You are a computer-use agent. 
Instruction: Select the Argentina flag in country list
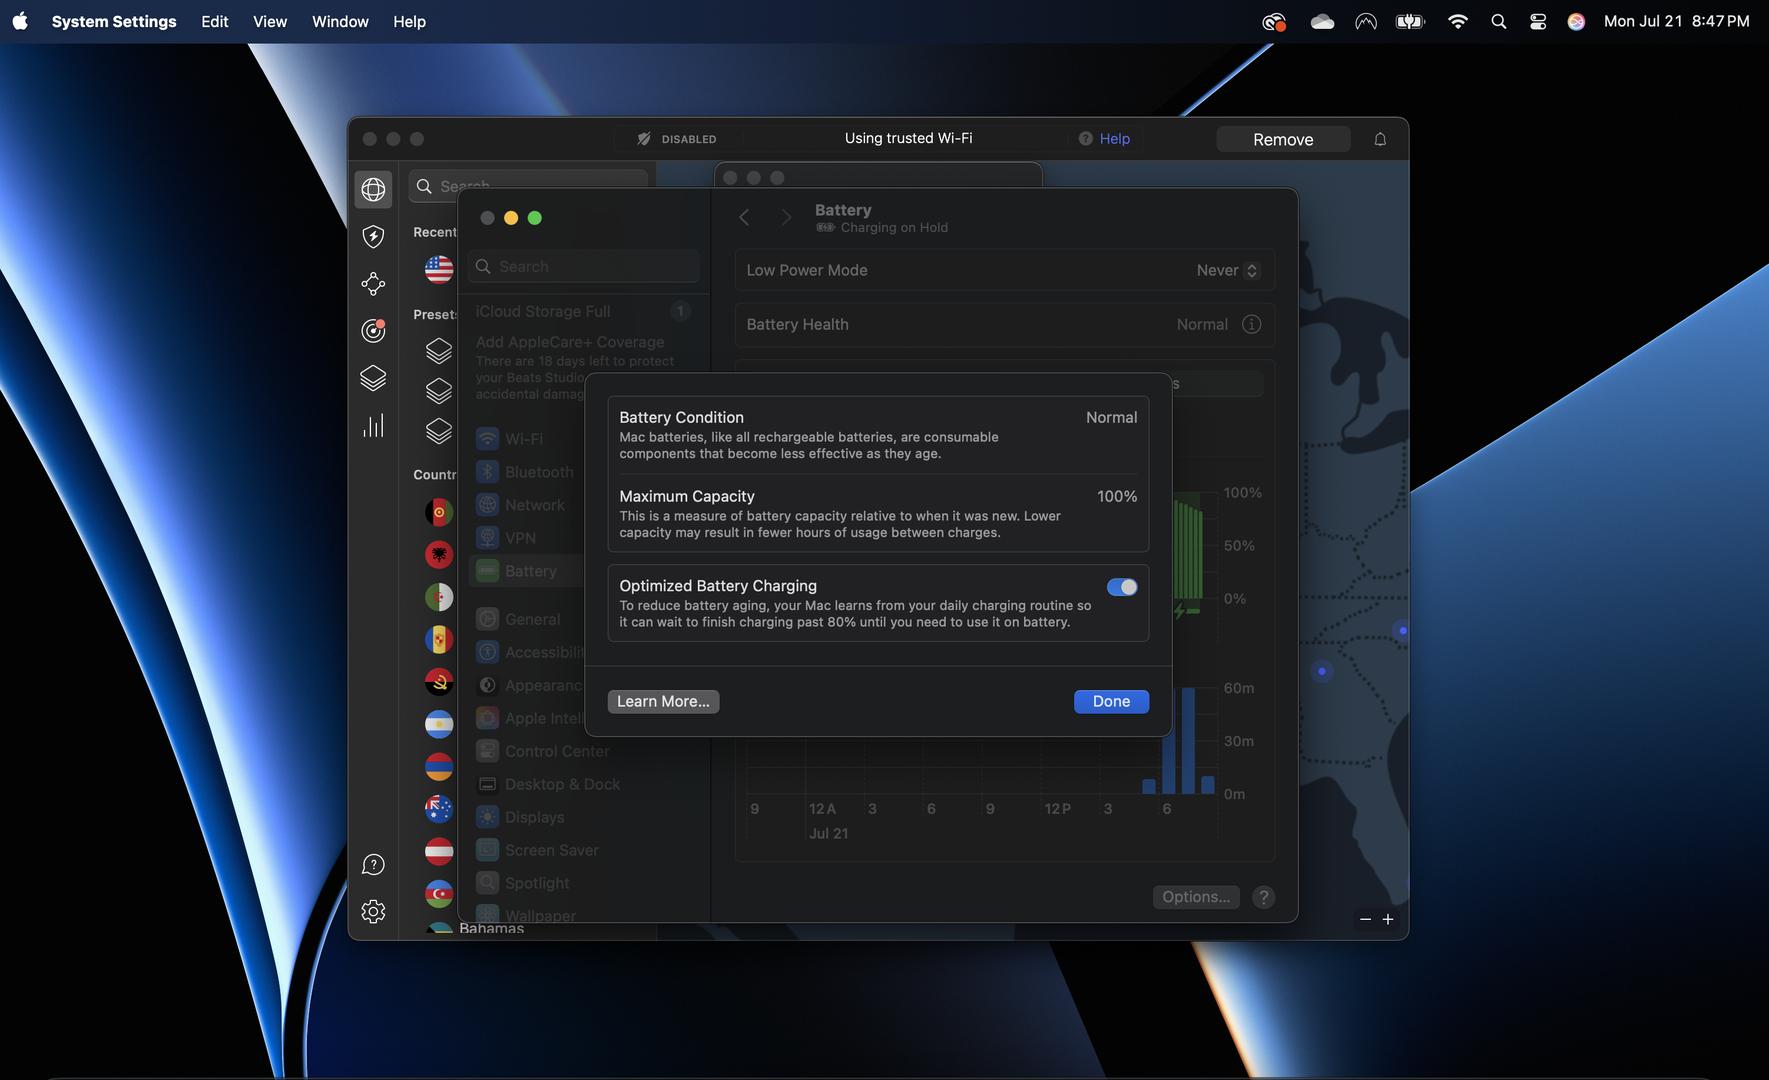coord(439,724)
